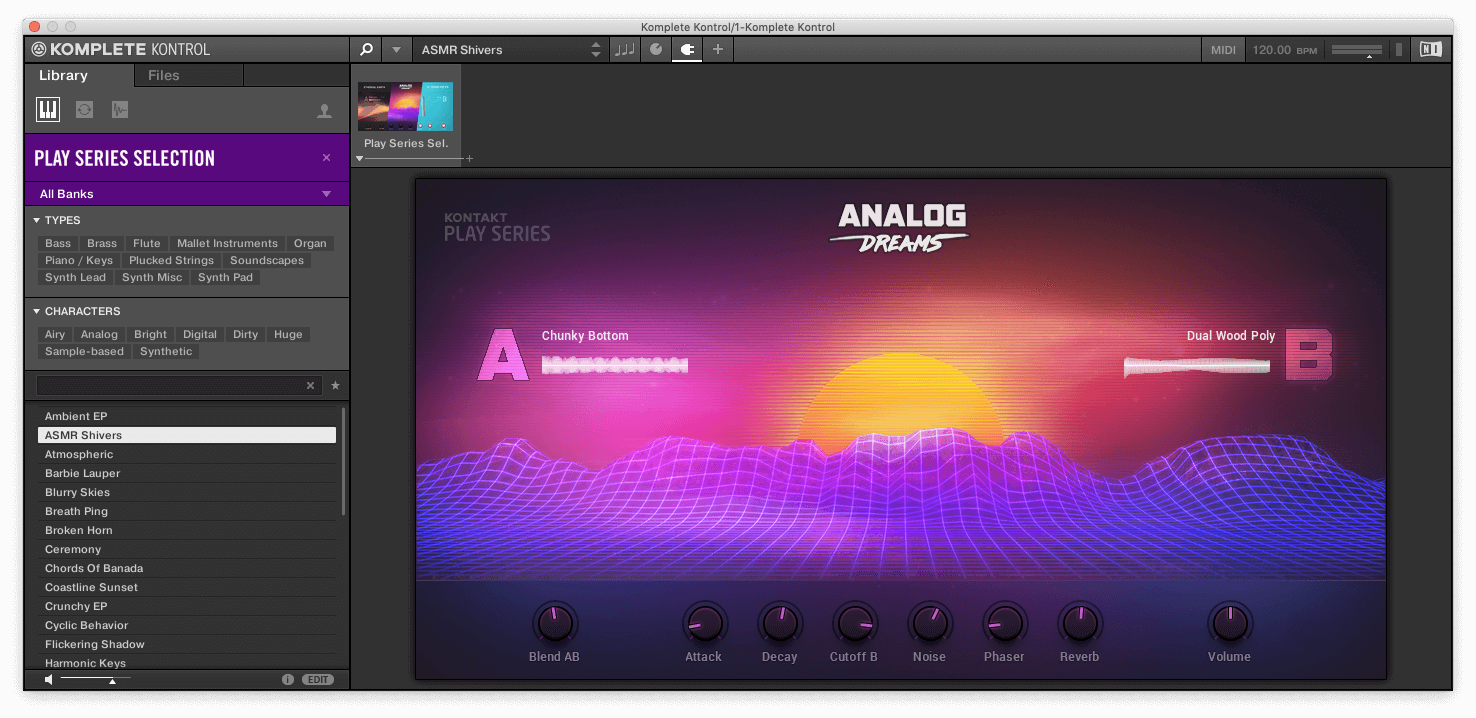The height and width of the screenshot is (718, 1476).
Task: Toggle the prehear speaker icon
Action: coord(48,679)
